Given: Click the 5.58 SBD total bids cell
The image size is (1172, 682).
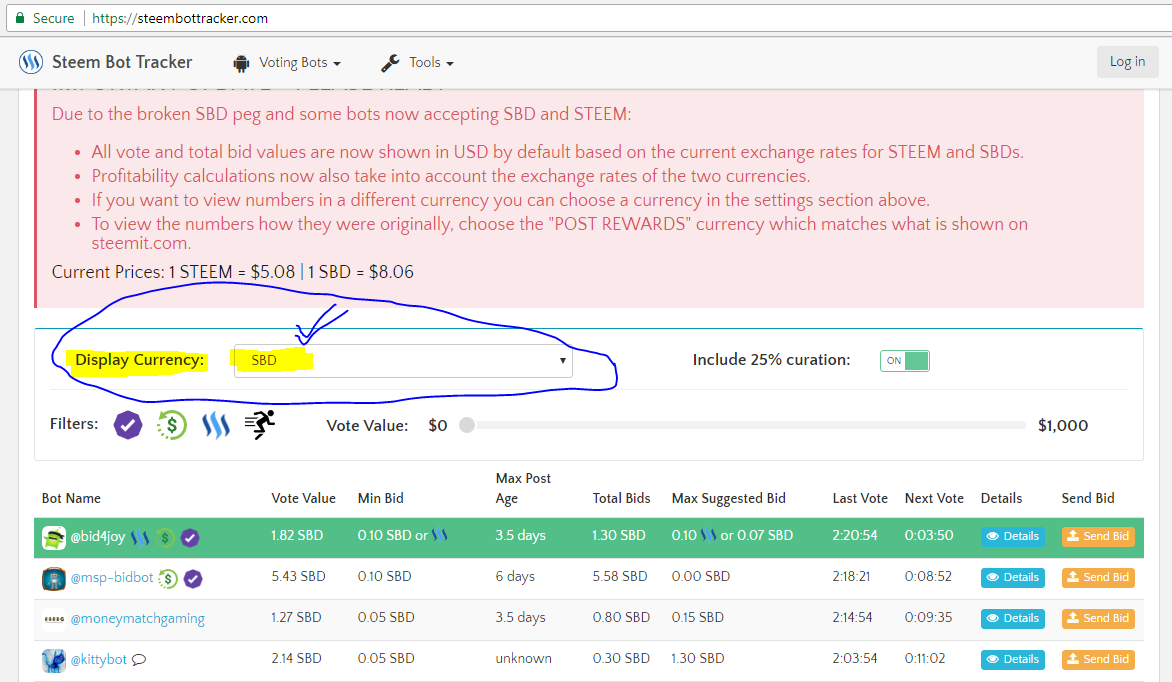Looking at the screenshot, I should click(x=619, y=577).
